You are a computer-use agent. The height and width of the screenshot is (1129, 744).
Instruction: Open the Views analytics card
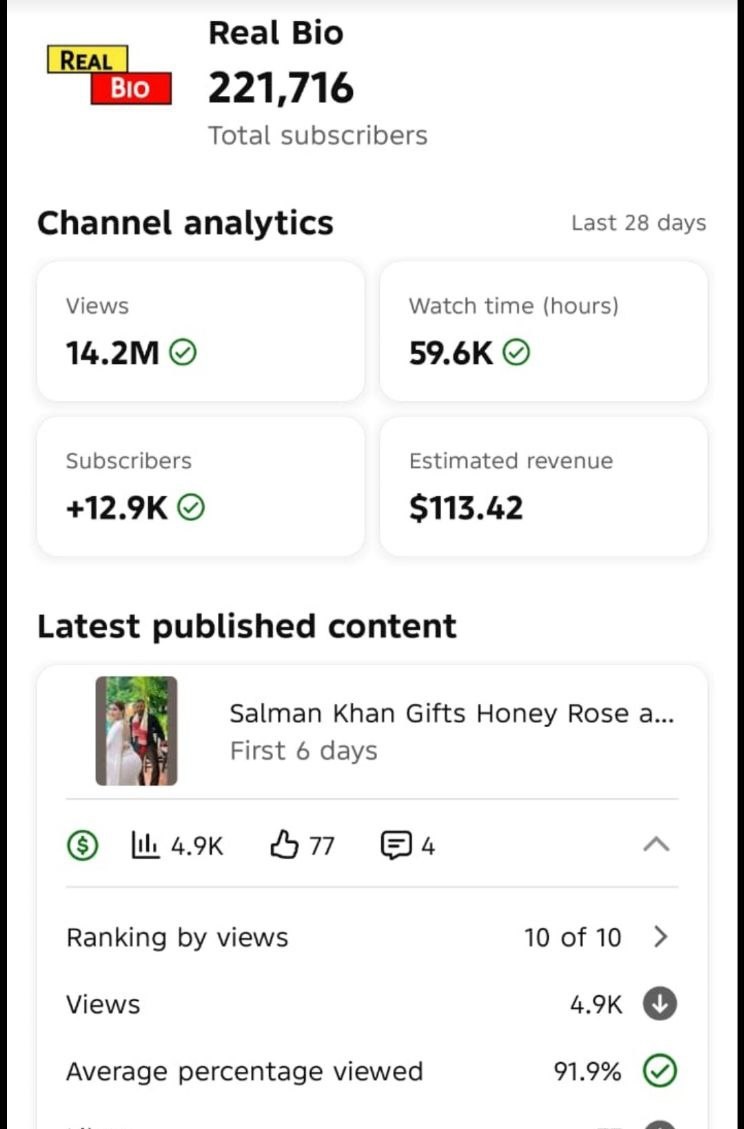[200, 331]
